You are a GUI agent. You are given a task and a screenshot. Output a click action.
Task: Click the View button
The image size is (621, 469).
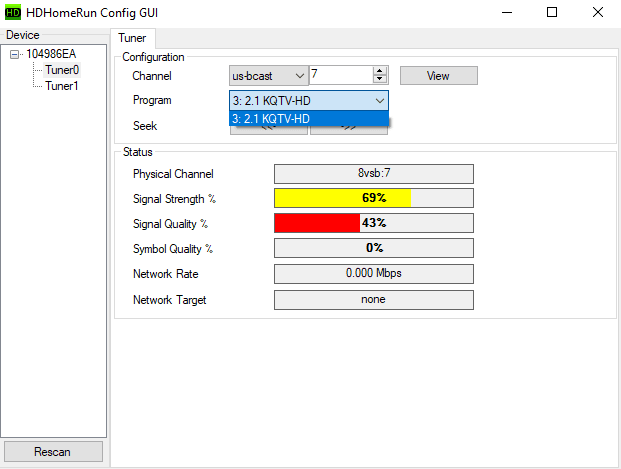click(438, 76)
